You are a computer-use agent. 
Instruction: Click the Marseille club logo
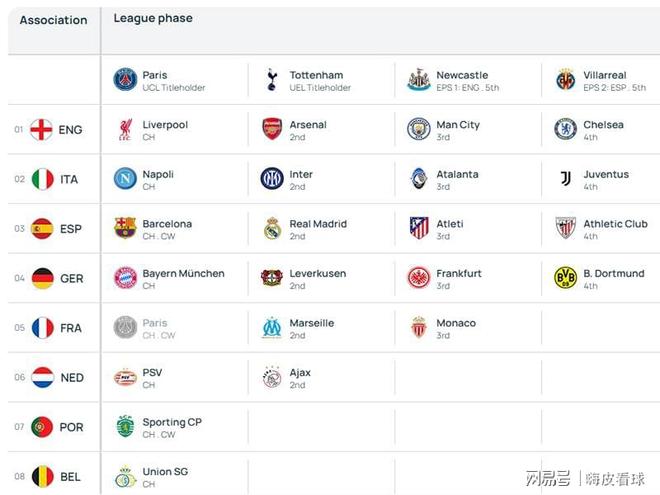272,327
